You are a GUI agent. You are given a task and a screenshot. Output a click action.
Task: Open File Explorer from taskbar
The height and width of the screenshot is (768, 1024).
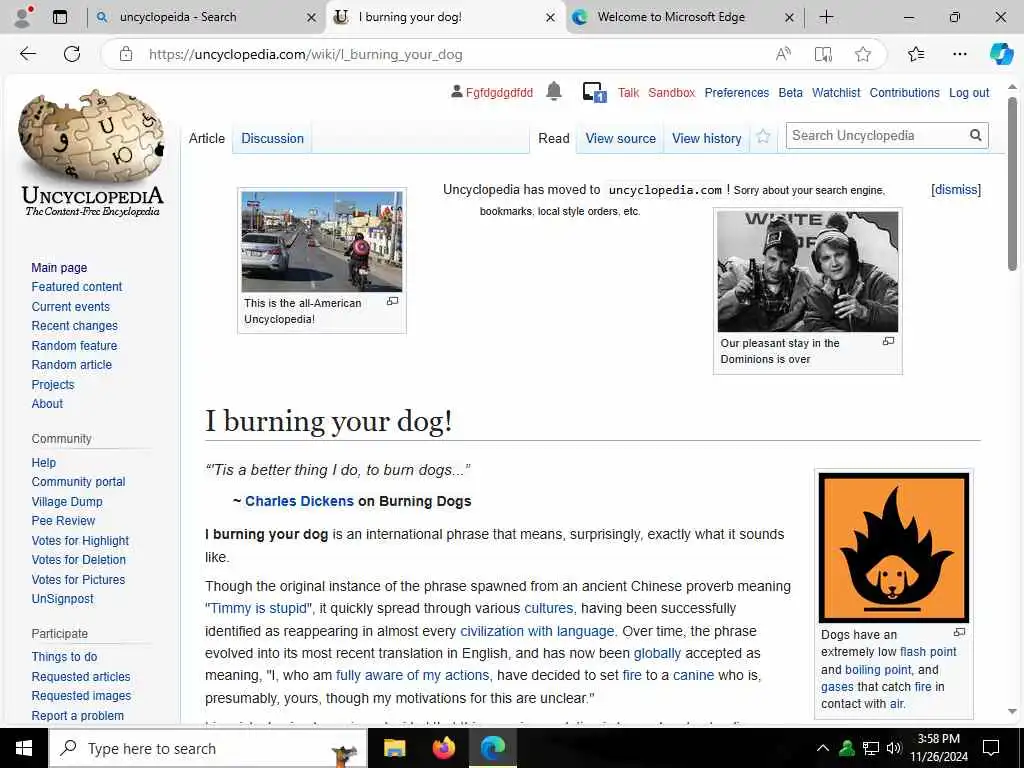click(x=394, y=748)
